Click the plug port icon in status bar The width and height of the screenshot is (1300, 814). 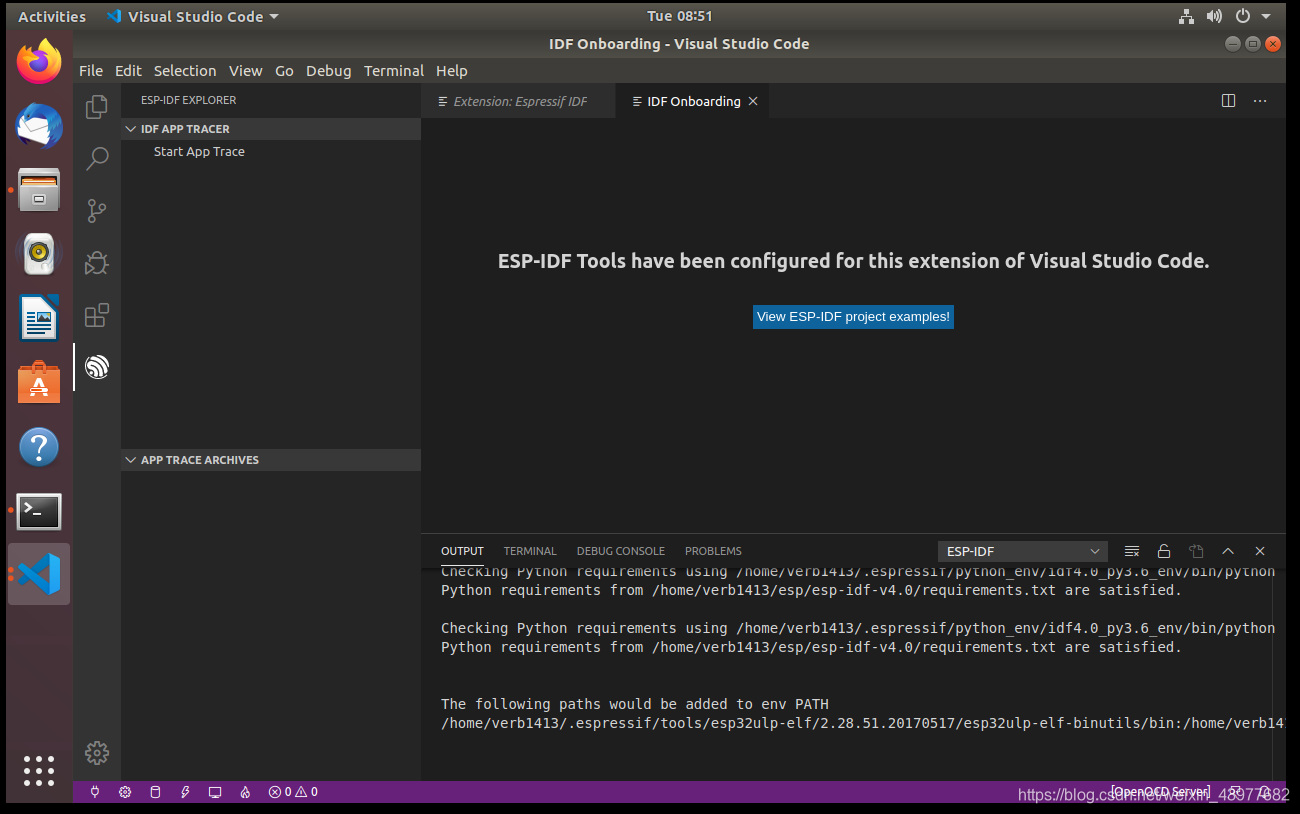95,792
